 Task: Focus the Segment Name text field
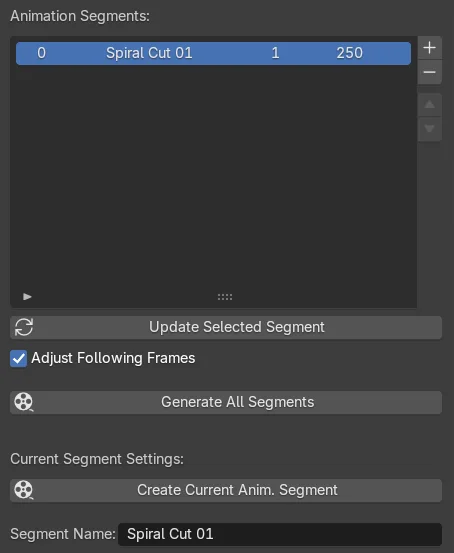[280, 534]
